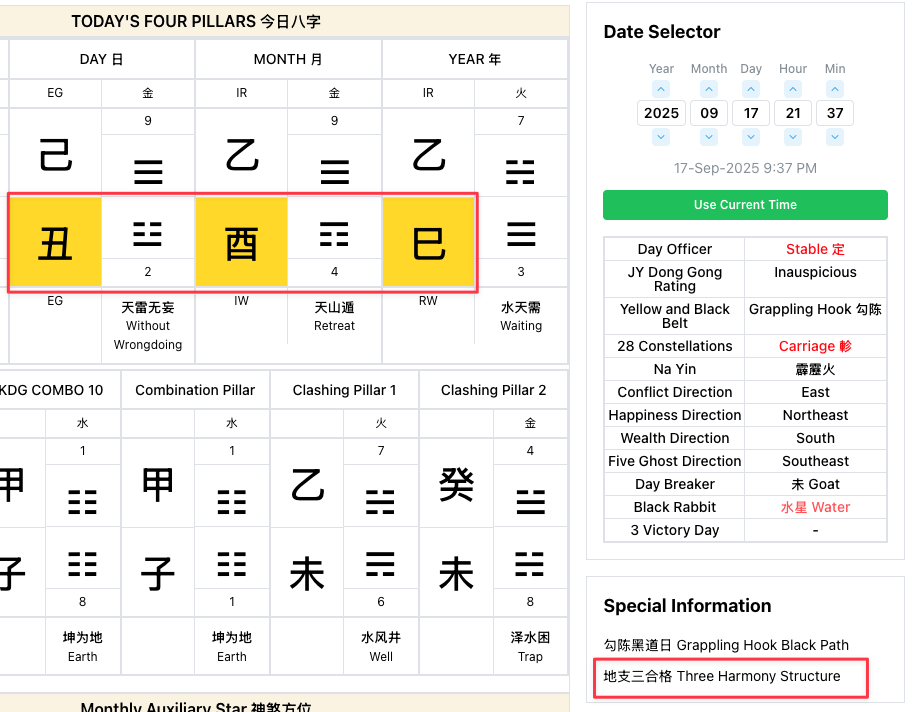Viewport: 918px width, 712px height.
Task: Click the 霹靂火 Na Yin value
Action: click(x=816, y=369)
